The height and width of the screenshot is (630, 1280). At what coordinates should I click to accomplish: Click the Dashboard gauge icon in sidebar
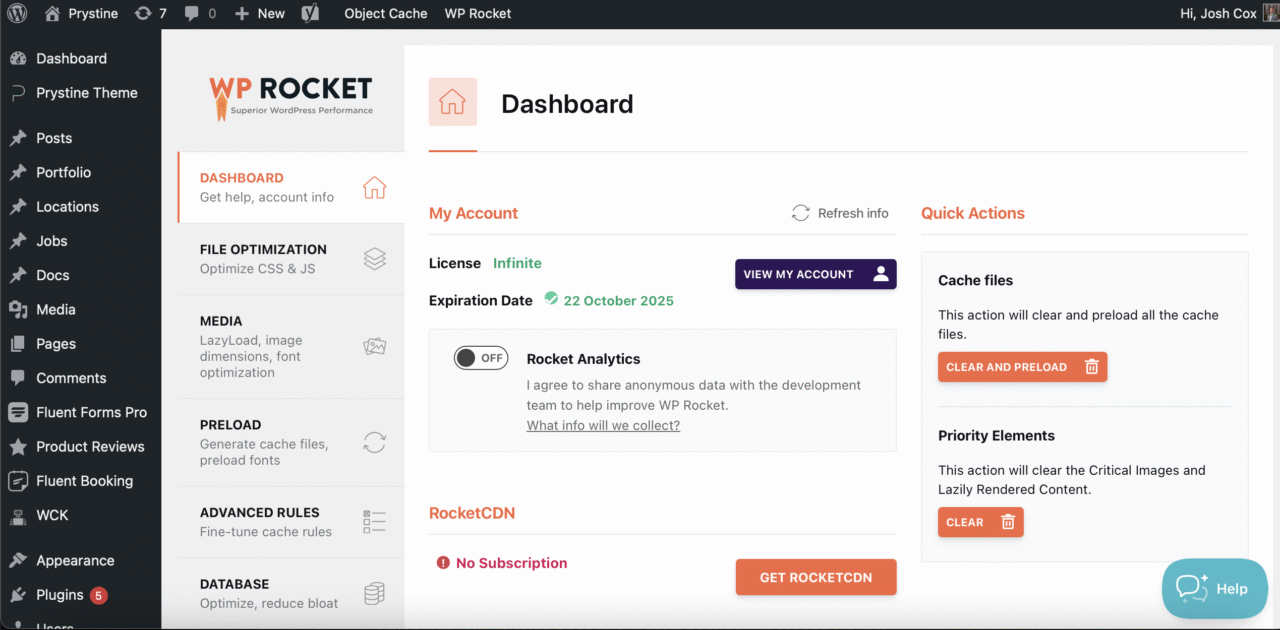(x=18, y=59)
